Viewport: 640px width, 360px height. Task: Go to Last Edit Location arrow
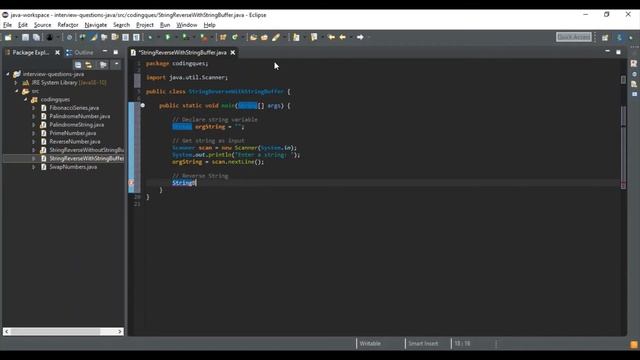point(331,38)
